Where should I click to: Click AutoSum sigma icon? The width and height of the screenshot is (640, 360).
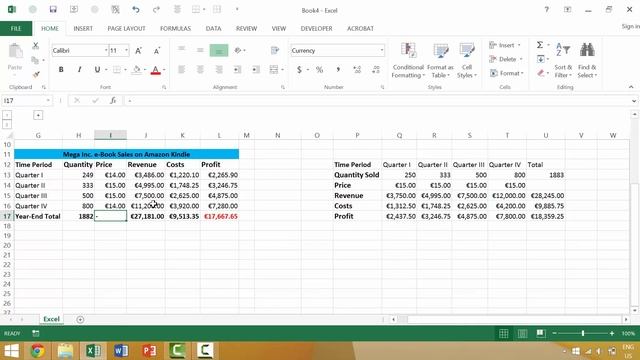(540, 45)
